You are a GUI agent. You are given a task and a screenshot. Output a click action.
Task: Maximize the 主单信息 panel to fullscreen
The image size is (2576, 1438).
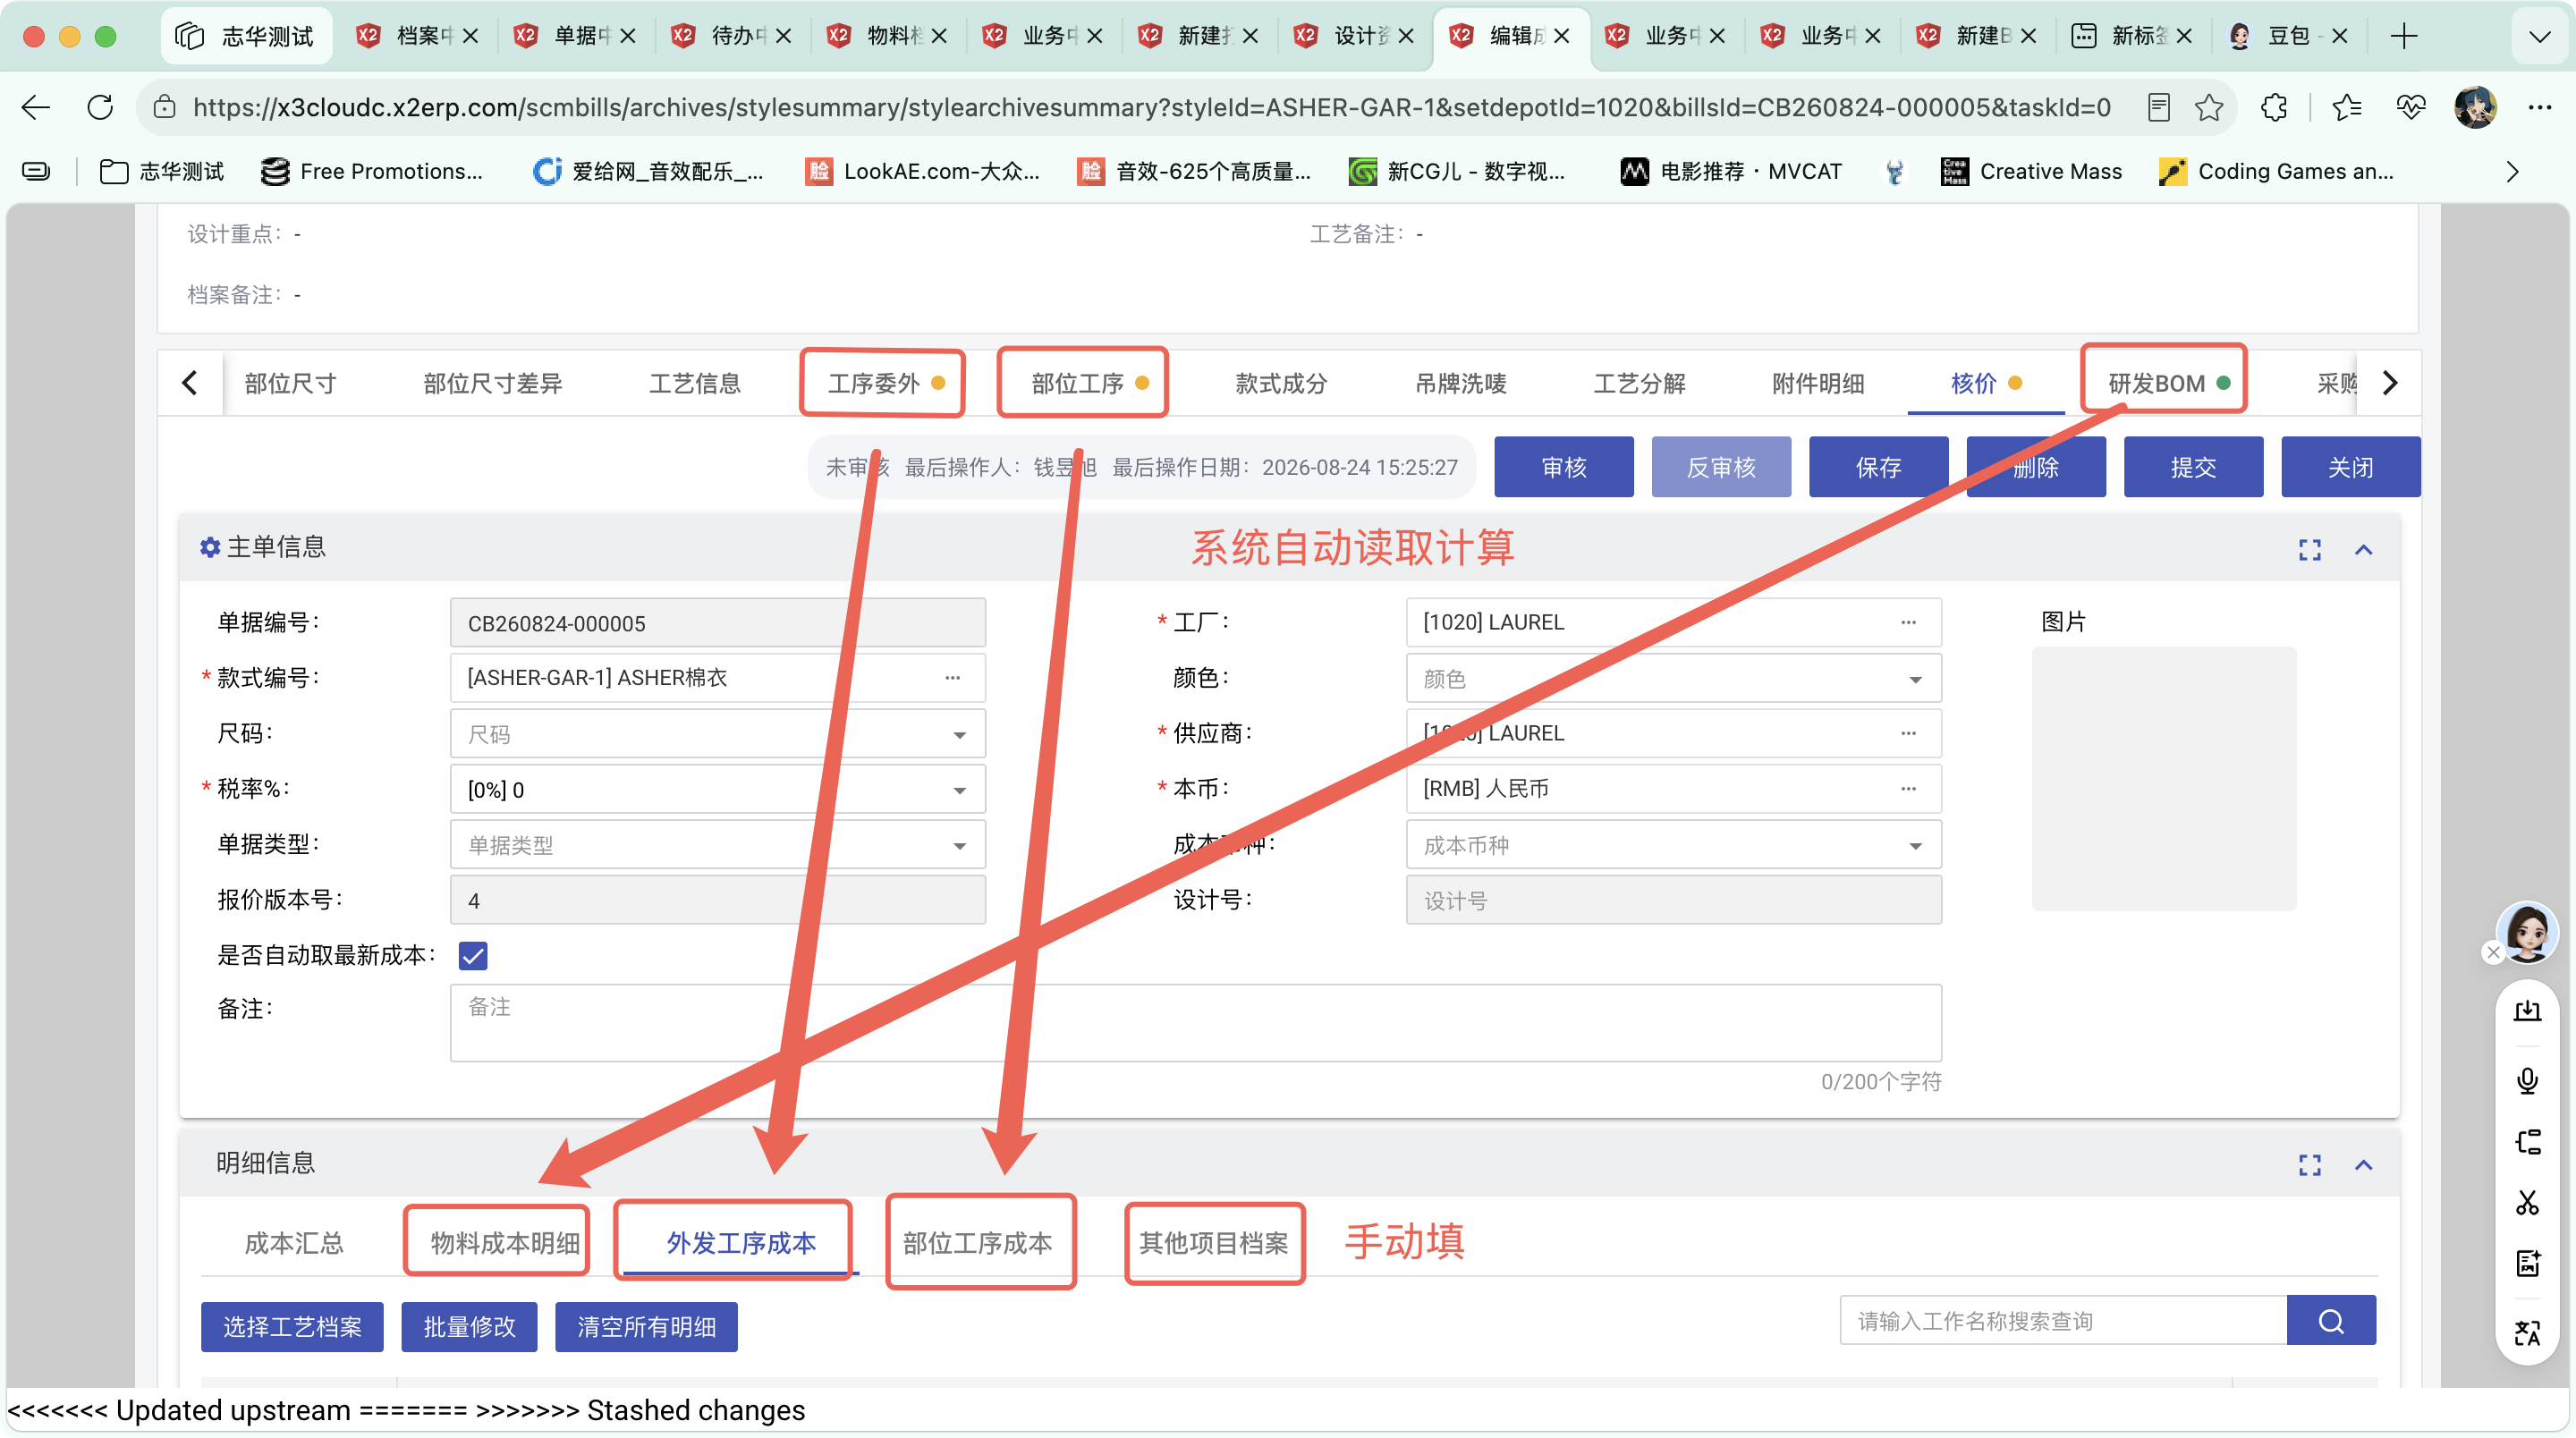(2309, 550)
